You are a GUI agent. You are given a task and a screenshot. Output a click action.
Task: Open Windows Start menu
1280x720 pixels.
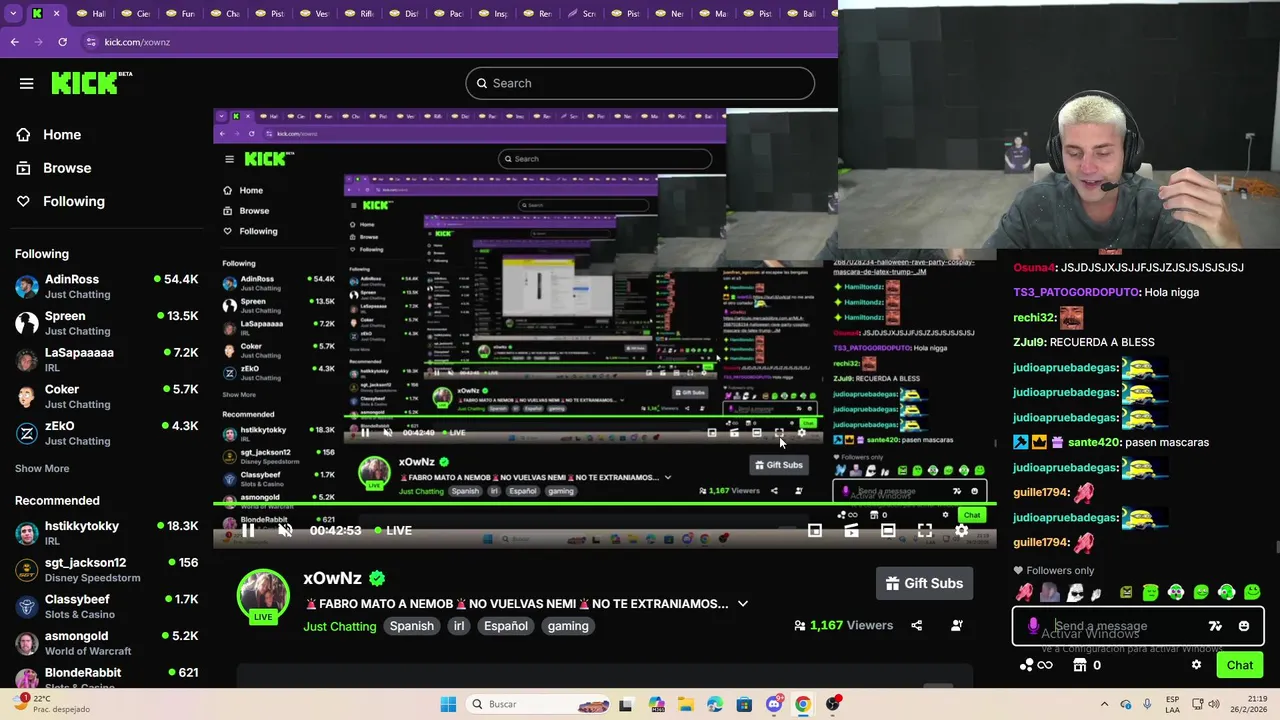448,704
